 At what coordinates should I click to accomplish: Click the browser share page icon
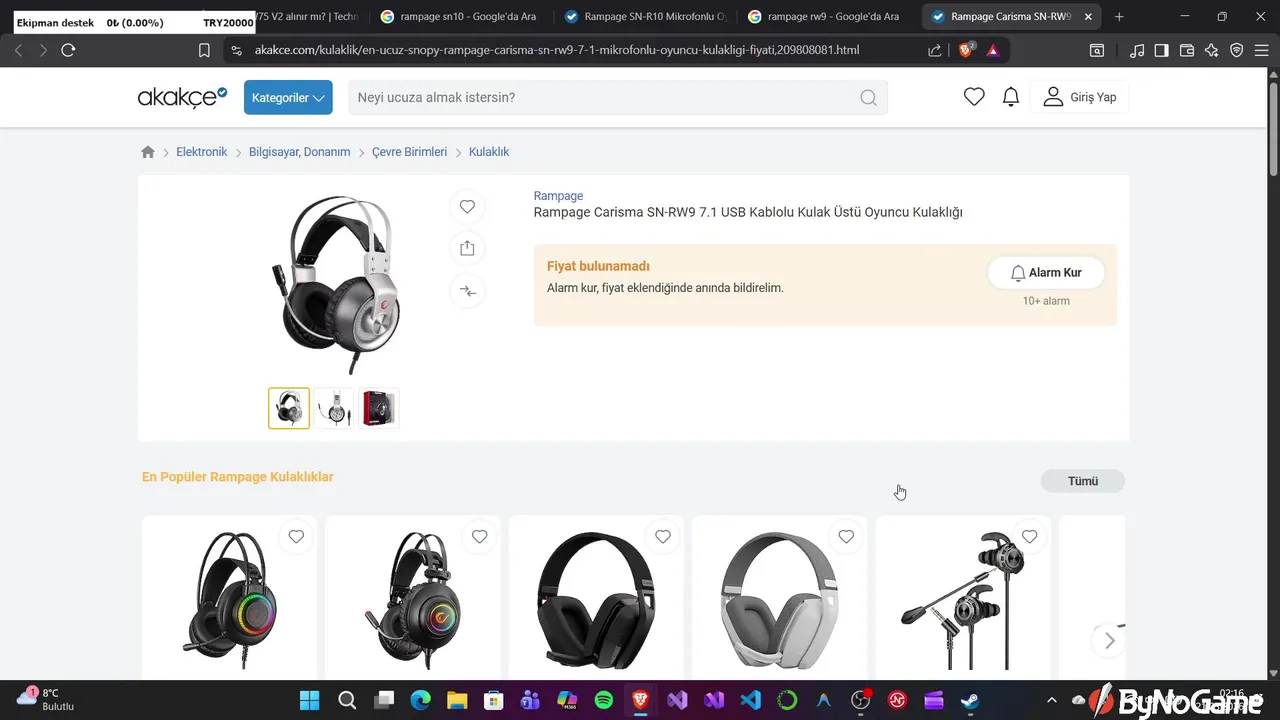click(x=934, y=50)
